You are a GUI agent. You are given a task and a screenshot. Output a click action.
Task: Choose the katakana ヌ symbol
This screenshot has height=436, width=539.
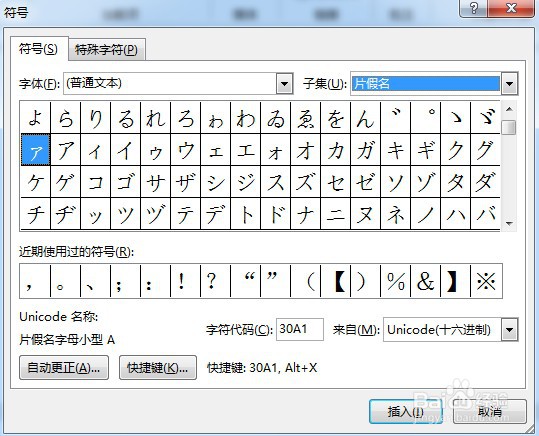click(365, 214)
